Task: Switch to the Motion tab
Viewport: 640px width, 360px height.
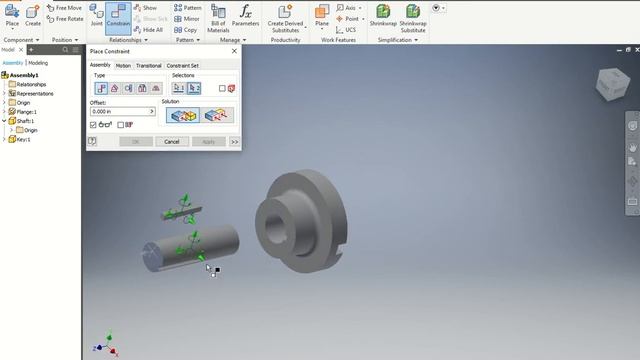Action: 123,65
